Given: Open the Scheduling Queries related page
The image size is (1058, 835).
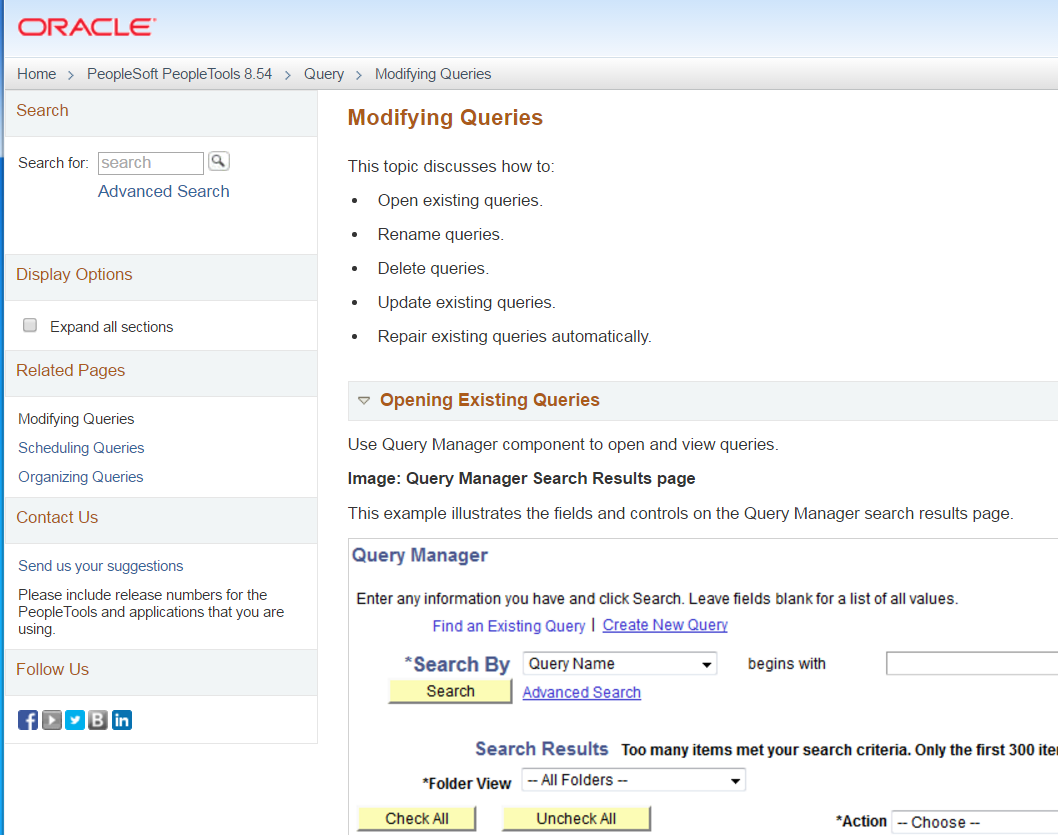Looking at the screenshot, I should [x=81, y=448].
